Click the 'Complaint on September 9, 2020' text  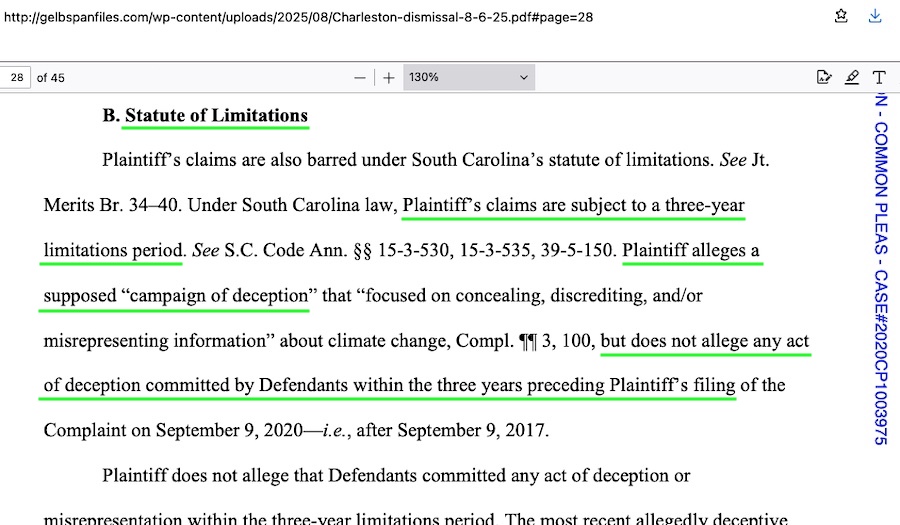point(160,431)
